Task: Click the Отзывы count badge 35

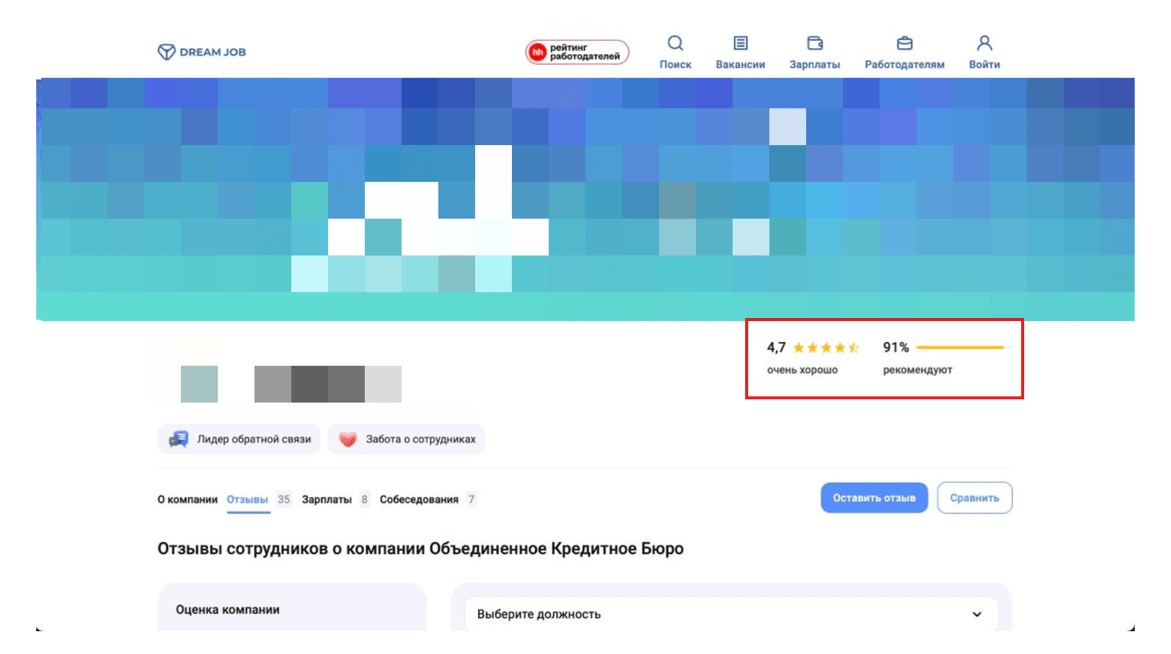Action: coord(284,499)
